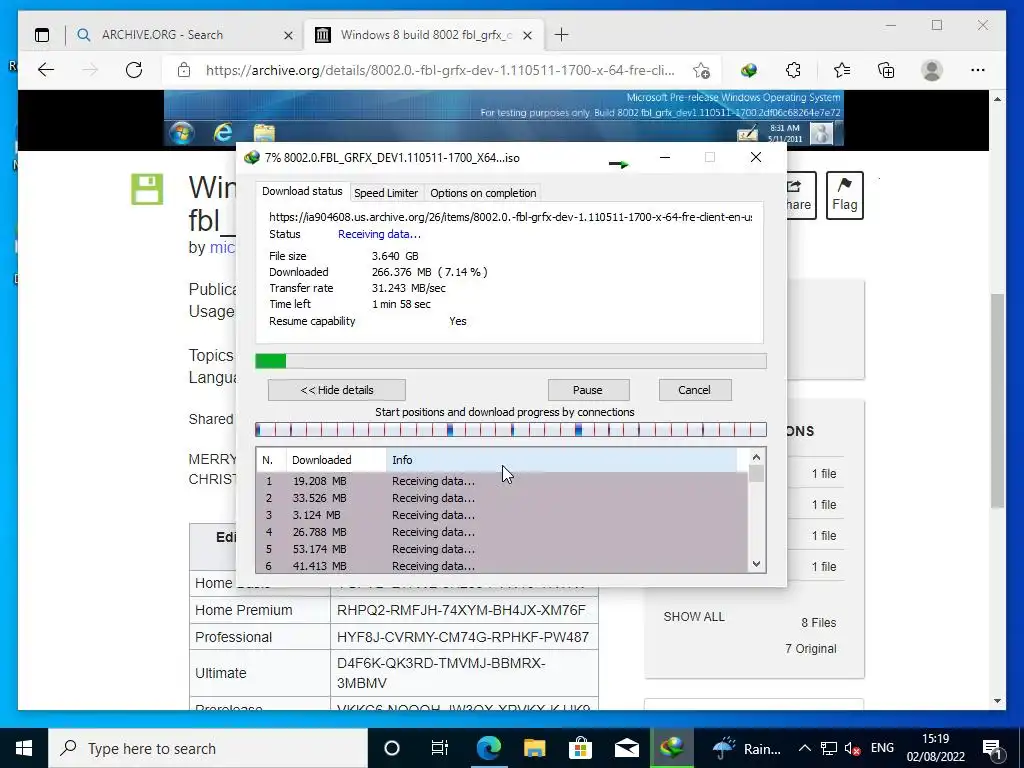Cancel the download
1024x768 pixels.
tap(695, 390)
